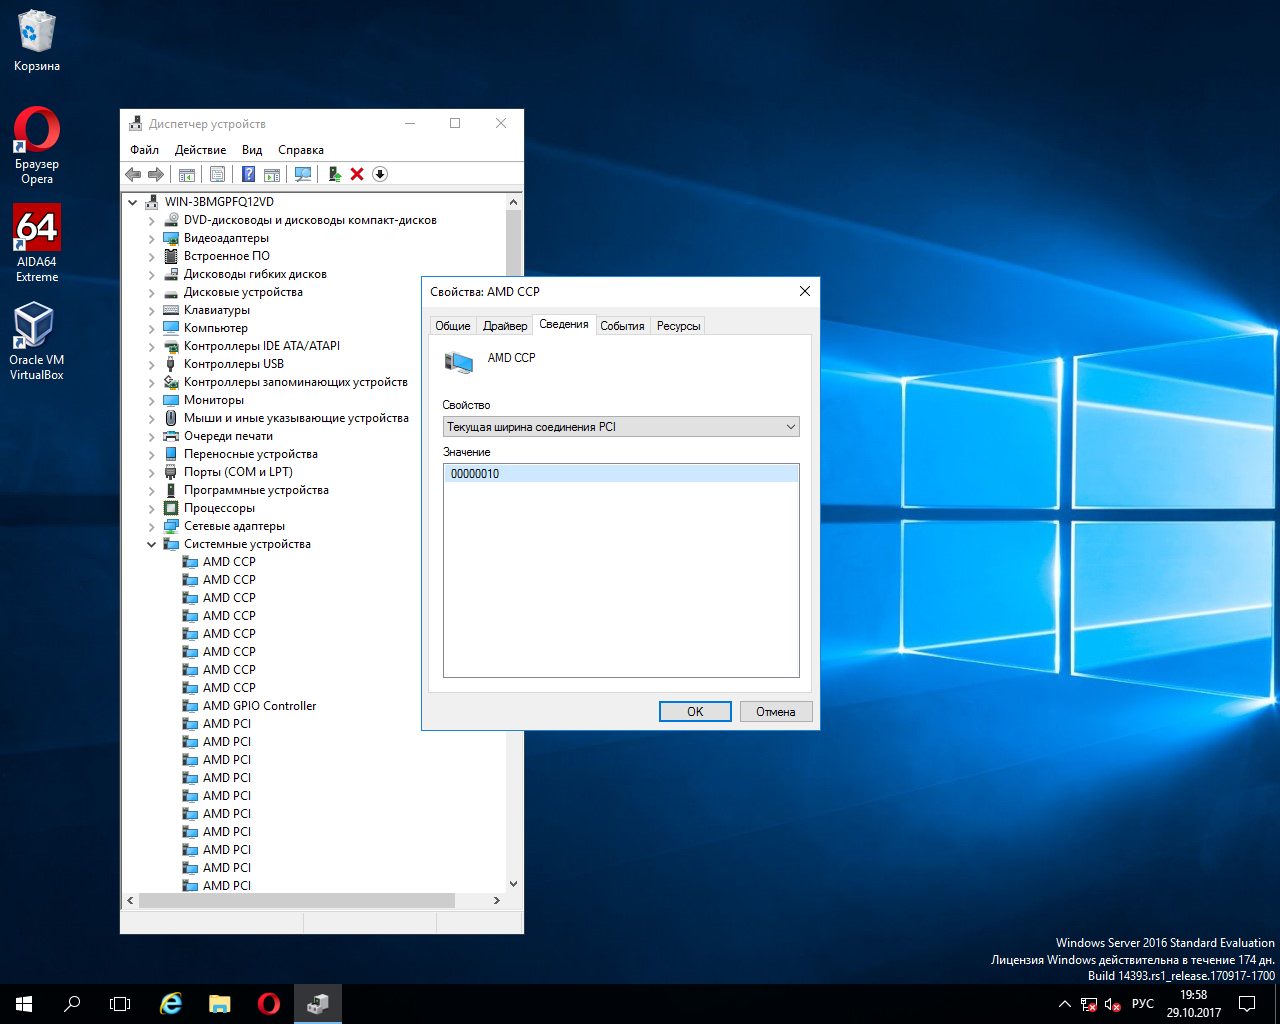Click the Отмена button
1280x1024 pixels.
[775, 712]
